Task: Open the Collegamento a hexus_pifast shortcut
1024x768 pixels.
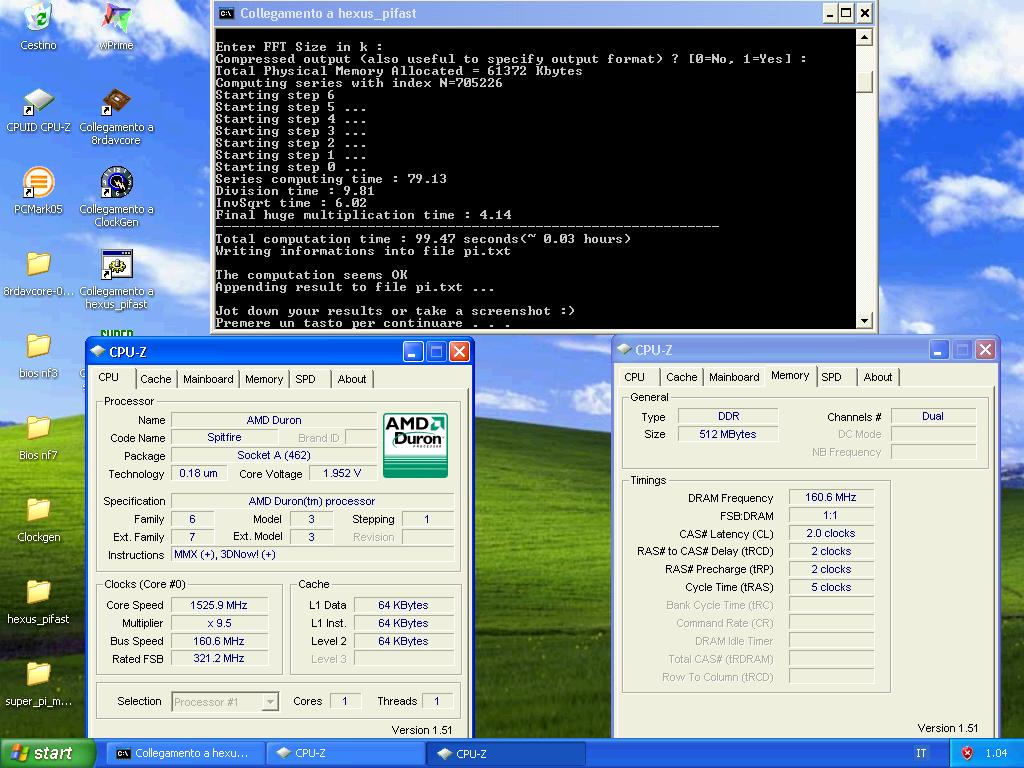Action: tap(116, 280)
